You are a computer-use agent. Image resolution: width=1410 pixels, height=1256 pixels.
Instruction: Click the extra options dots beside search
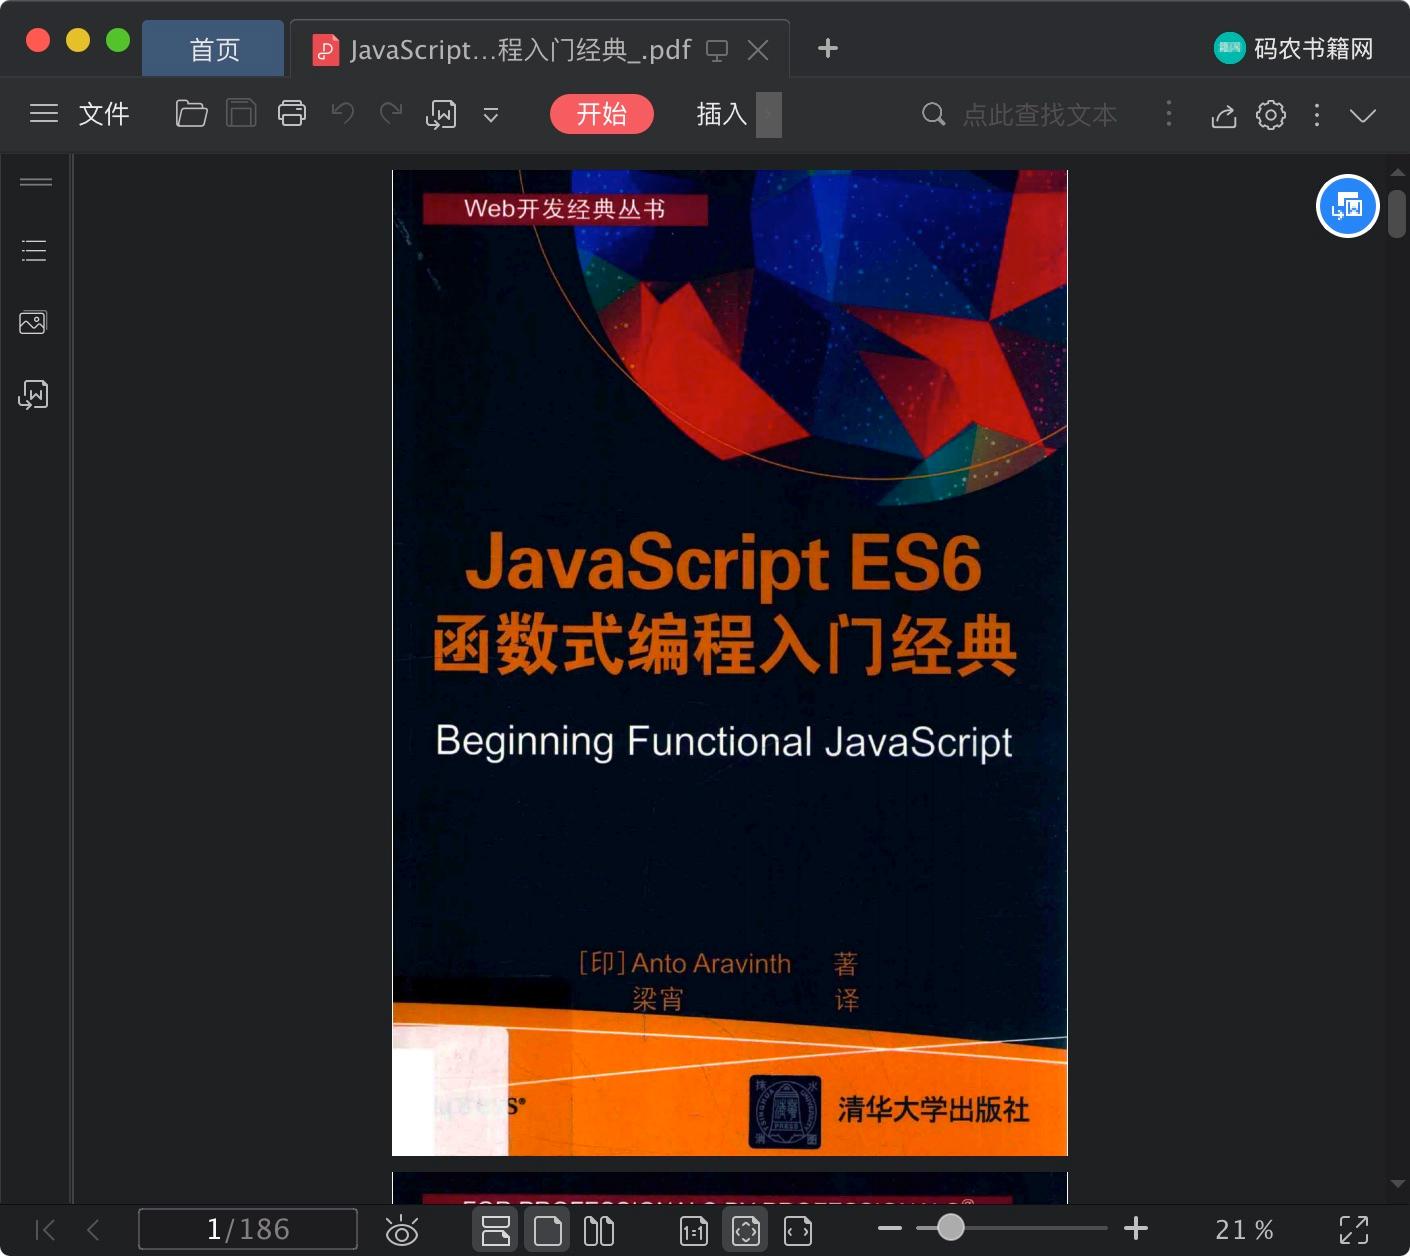tap(1169, 114)
